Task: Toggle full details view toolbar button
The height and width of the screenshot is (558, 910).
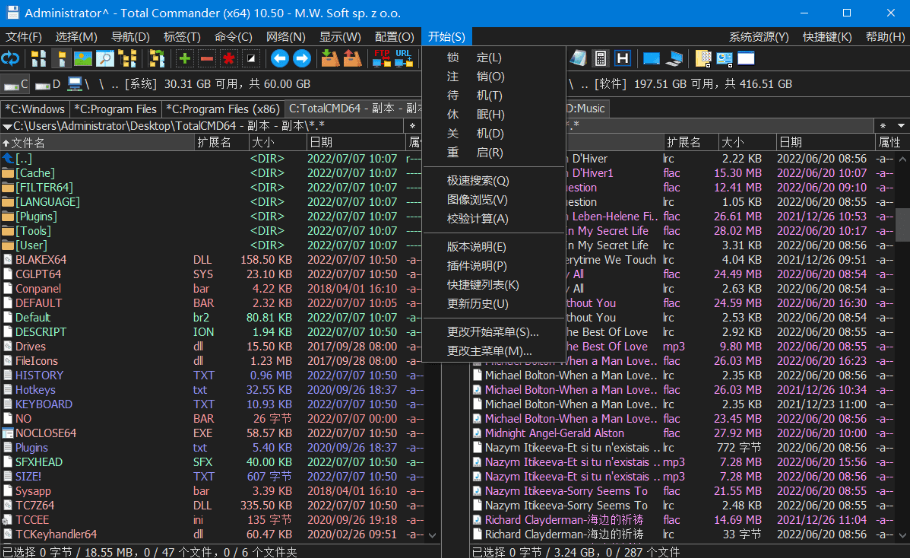Action: click(x=61, y=59)
